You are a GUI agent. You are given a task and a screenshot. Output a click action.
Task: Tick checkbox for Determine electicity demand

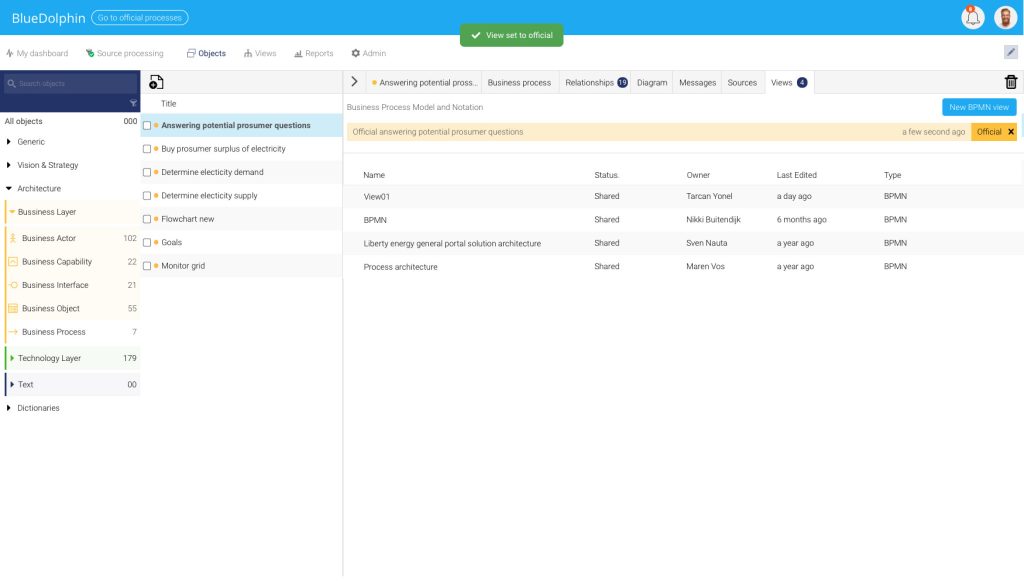147,172
